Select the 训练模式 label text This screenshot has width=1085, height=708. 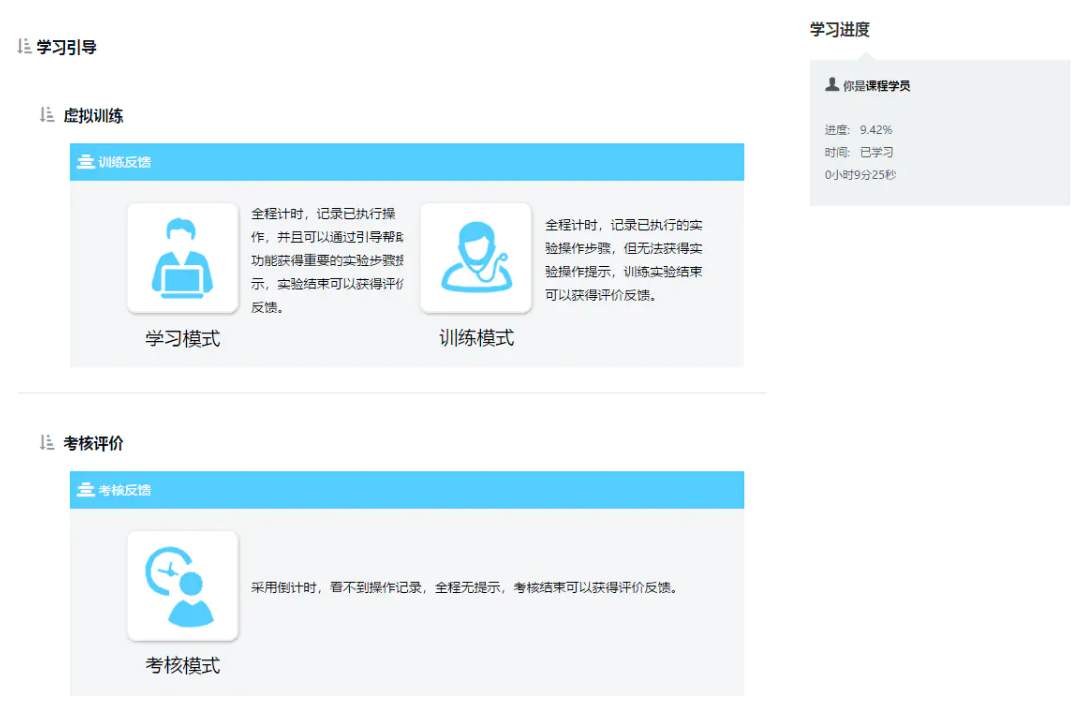coord(476,337)
